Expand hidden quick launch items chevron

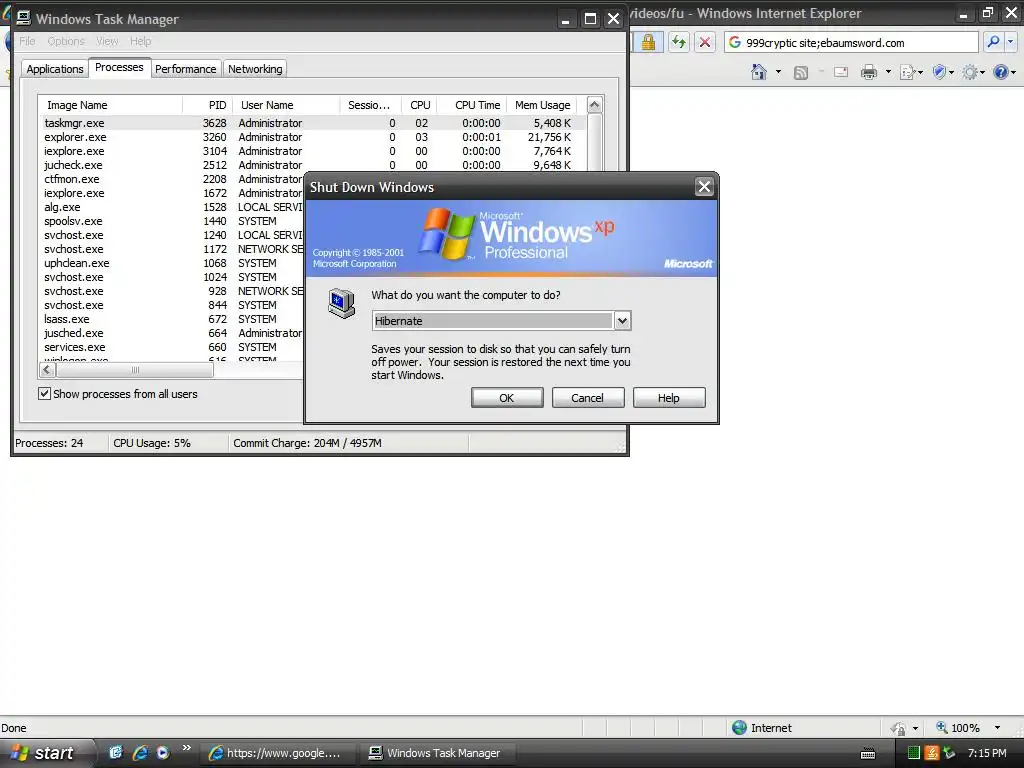[187, 748]
